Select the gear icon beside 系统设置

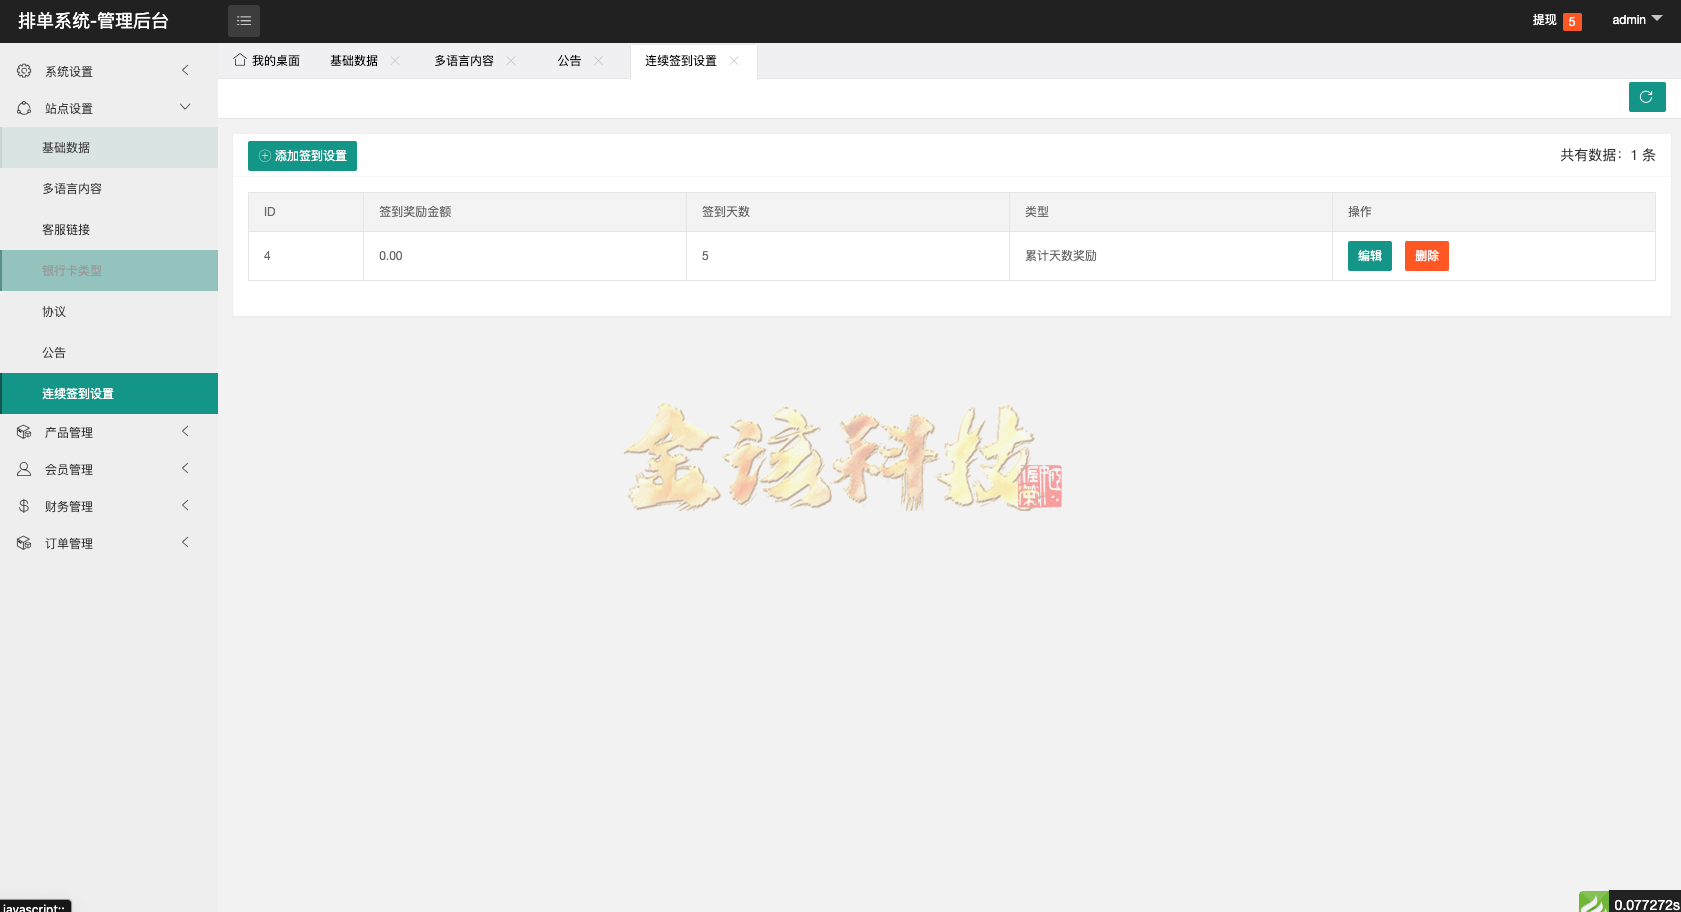pyautogui.click(x=23, y=70)
